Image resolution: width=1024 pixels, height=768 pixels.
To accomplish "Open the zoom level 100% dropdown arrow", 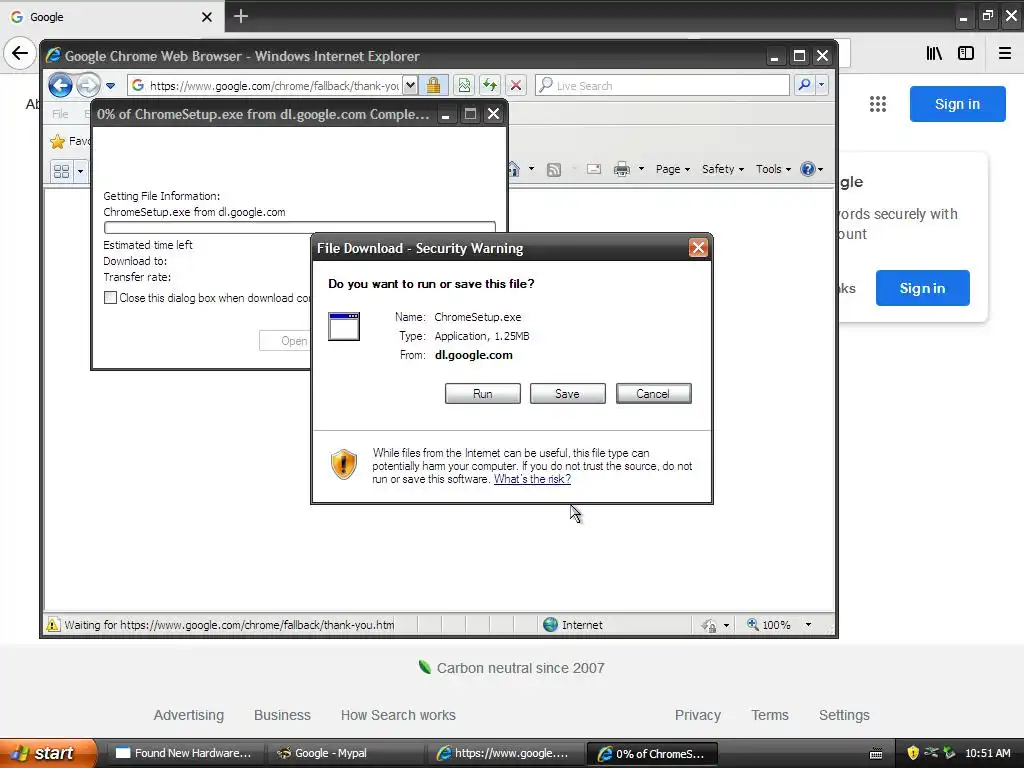I will tap(808, 625).
